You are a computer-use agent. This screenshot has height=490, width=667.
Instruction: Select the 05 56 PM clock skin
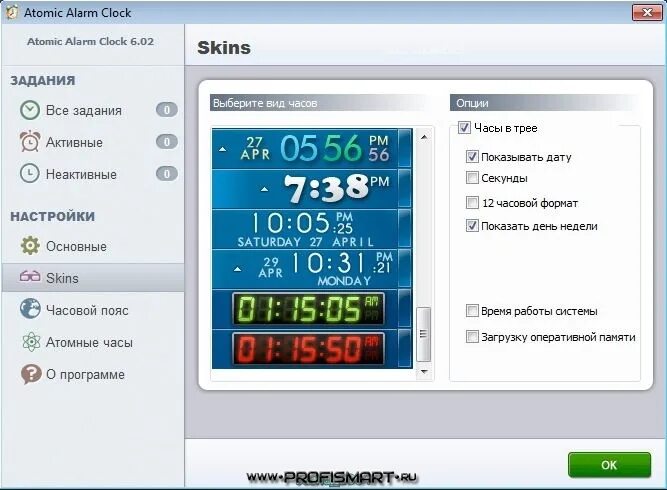(x=312, y=148)
